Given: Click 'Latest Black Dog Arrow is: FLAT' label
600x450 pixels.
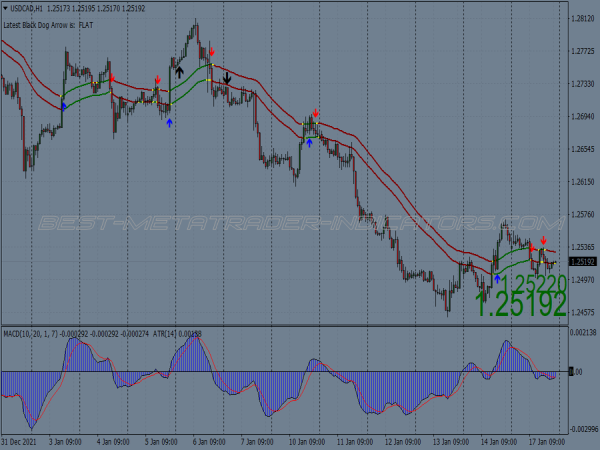Looking at the screenshot, I should click(48, 25).
